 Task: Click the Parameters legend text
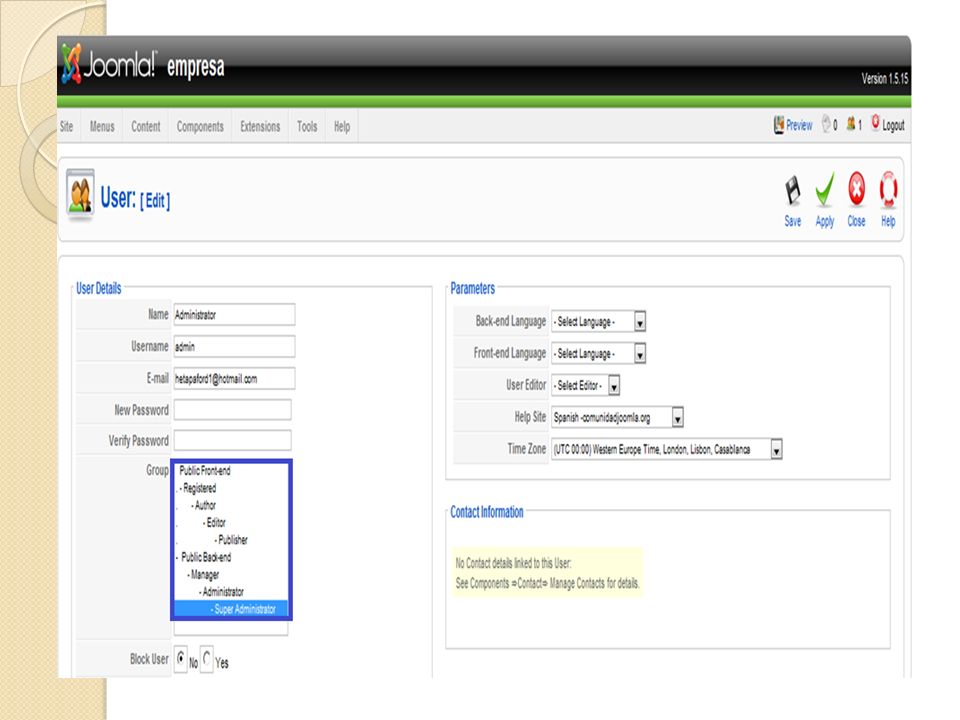tap(473, 288)
